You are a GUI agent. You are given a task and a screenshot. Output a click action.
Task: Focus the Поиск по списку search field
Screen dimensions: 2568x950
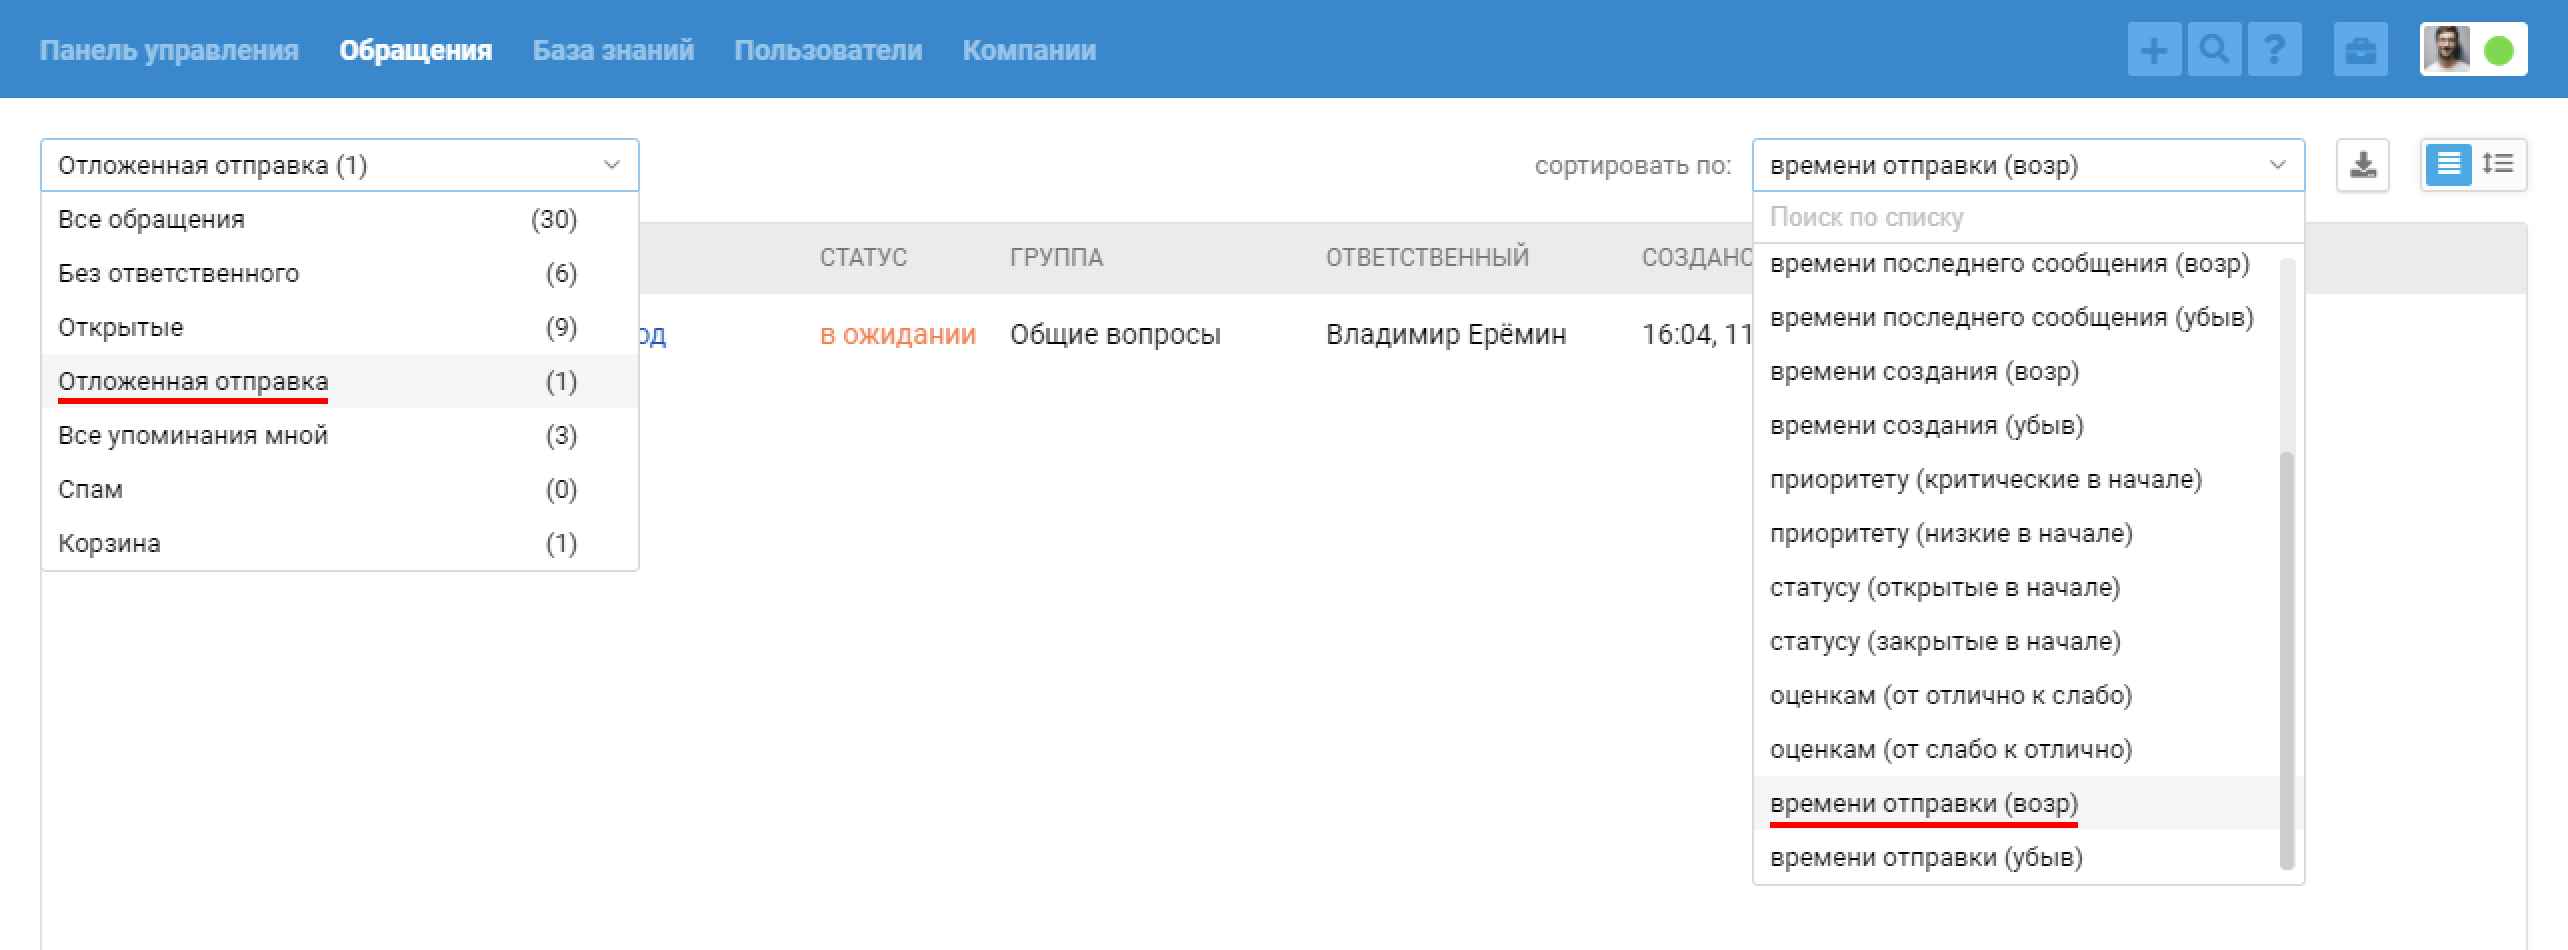(x=2028, y=217)
